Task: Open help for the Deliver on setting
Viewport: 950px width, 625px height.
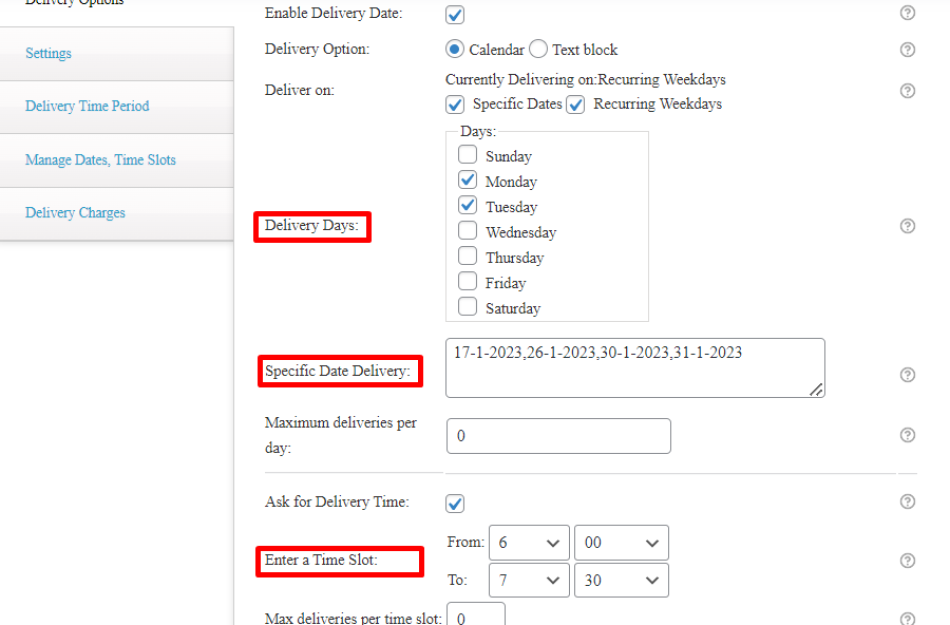Action: point(907,90)
